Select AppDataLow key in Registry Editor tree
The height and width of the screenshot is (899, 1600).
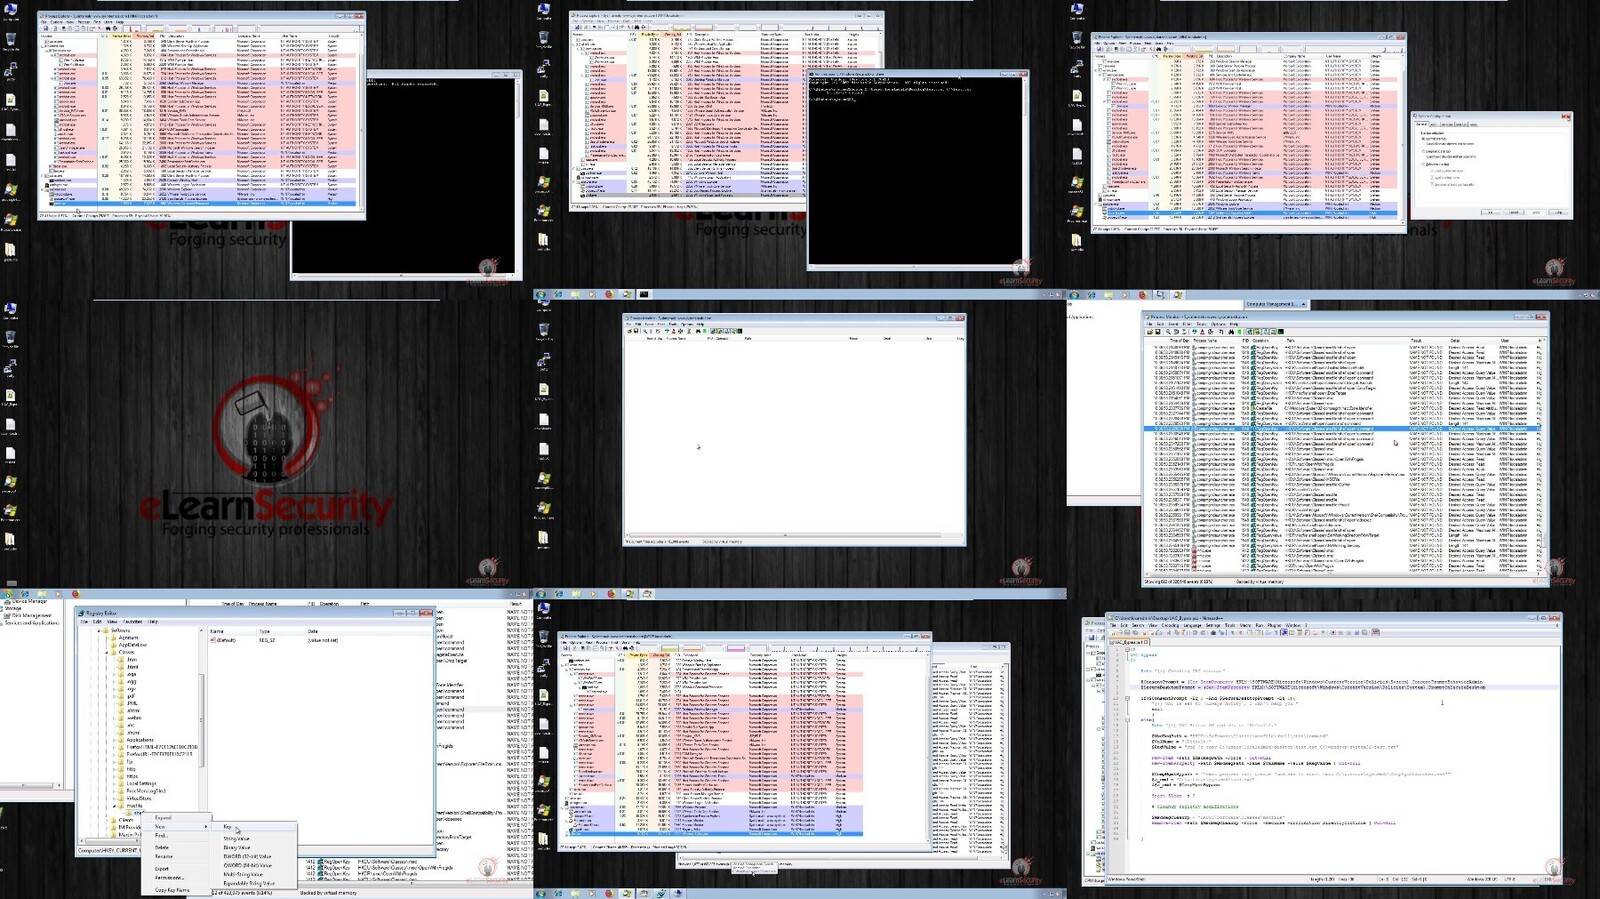133,645
